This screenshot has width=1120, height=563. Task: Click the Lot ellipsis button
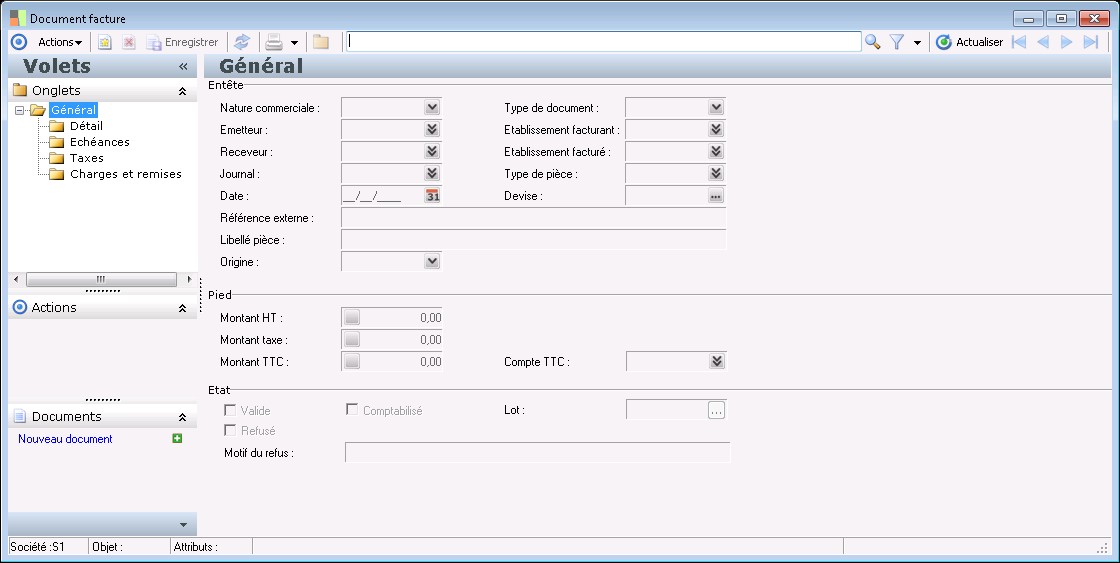tap(716, 410)
